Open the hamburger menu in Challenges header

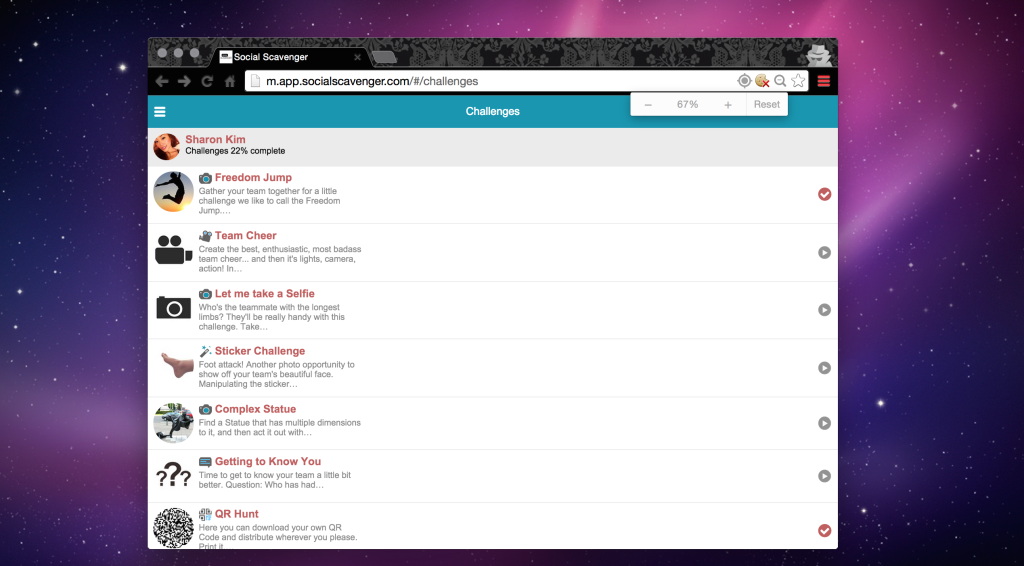click(159, 112)
